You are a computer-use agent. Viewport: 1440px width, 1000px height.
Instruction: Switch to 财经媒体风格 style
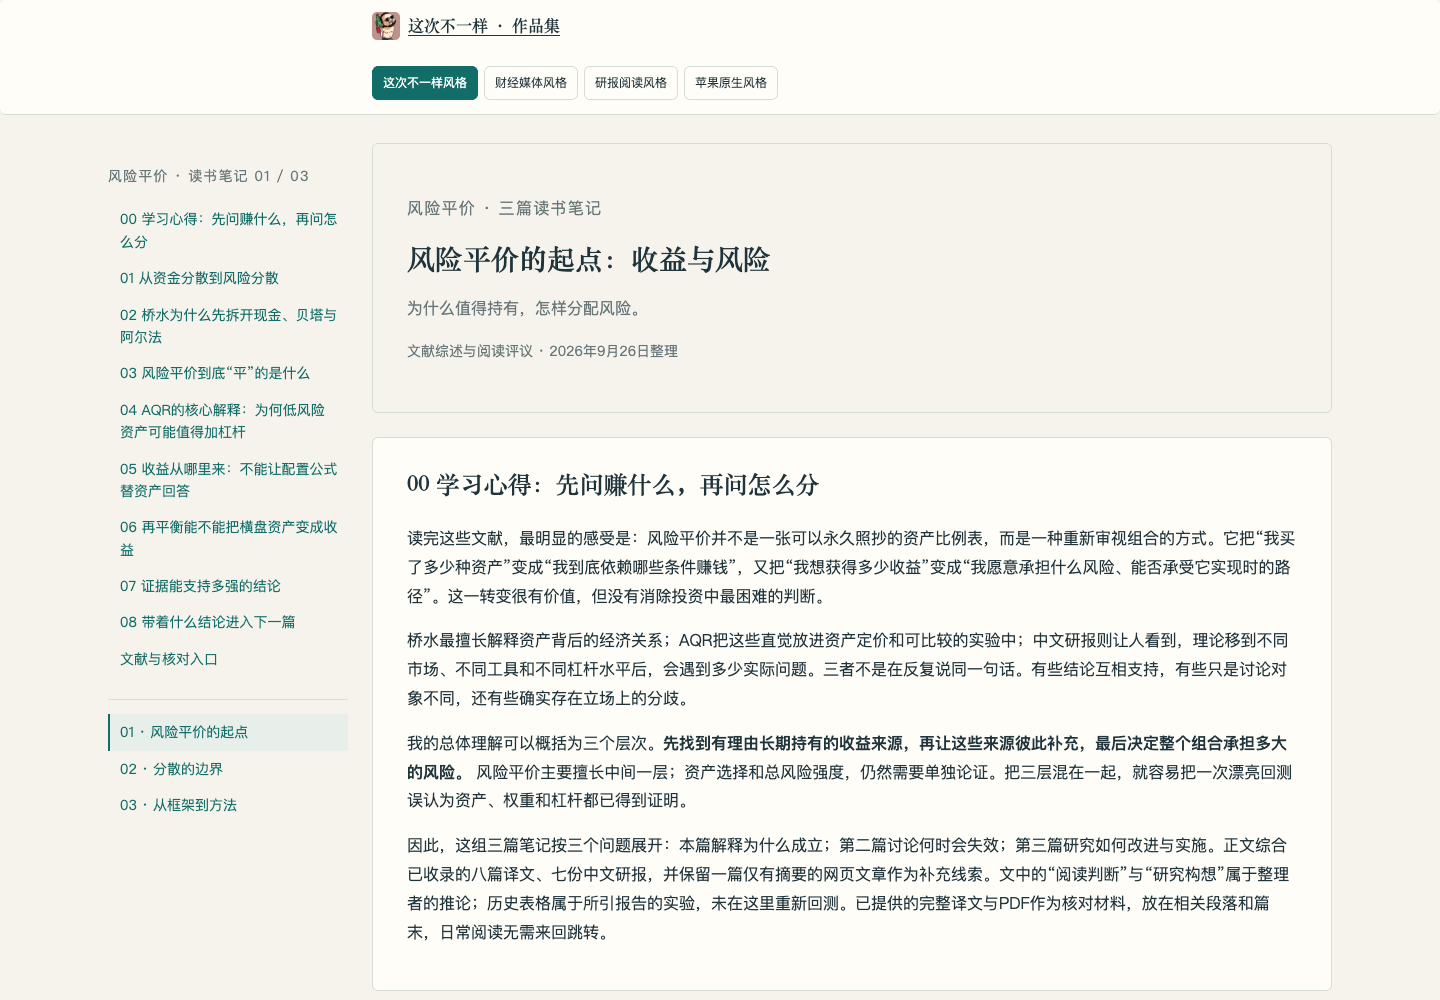point(531,83)
